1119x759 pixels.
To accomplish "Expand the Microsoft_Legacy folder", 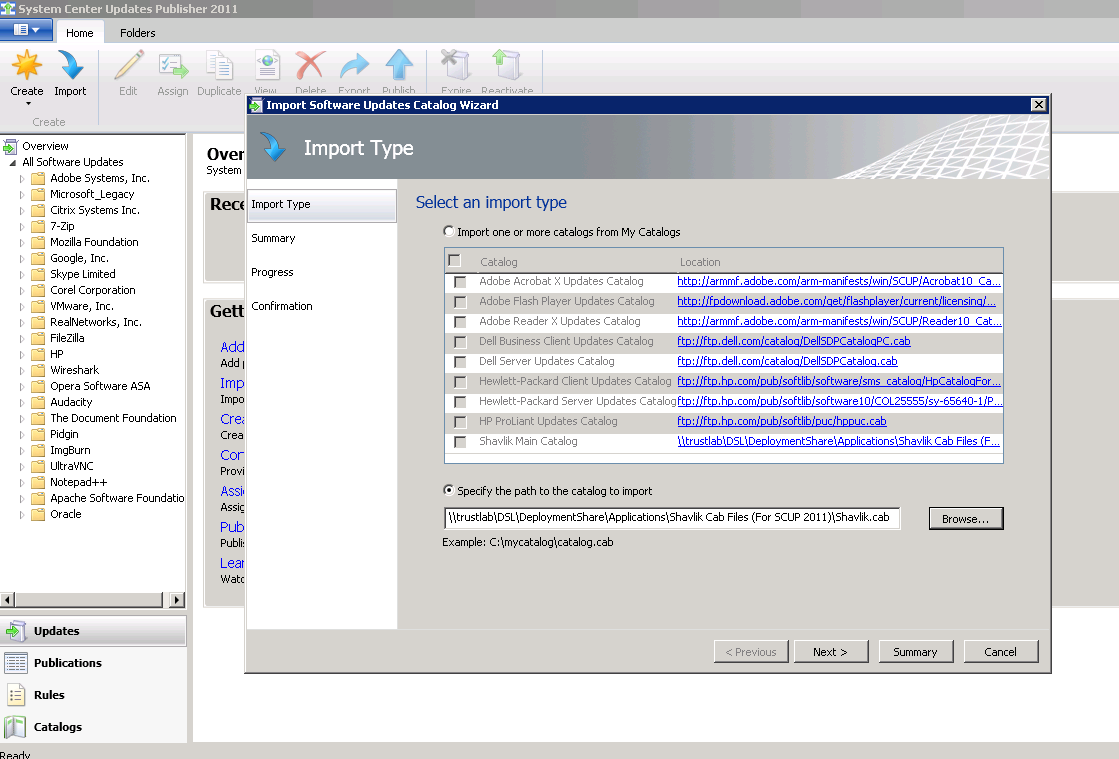I will click(x=22, y=195).
